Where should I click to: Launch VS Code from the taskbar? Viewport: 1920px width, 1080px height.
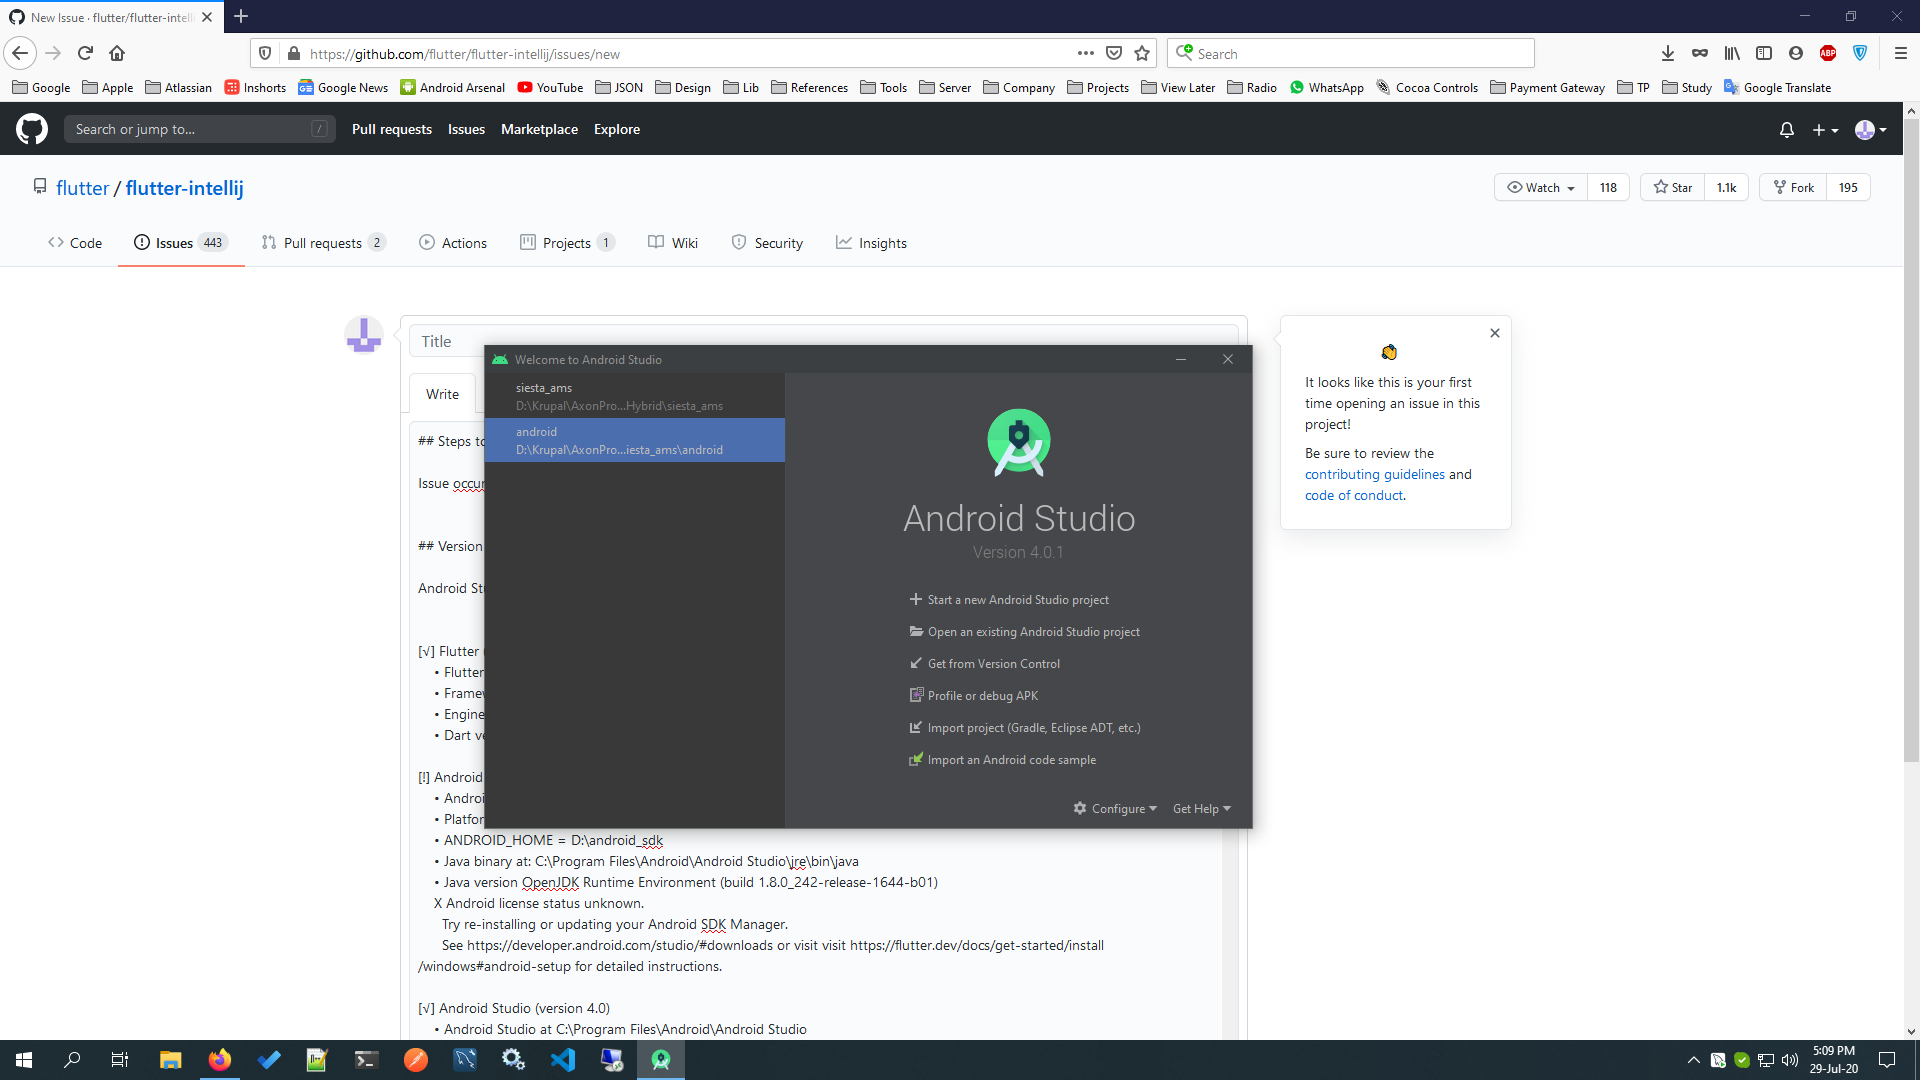pos(563,1059)
